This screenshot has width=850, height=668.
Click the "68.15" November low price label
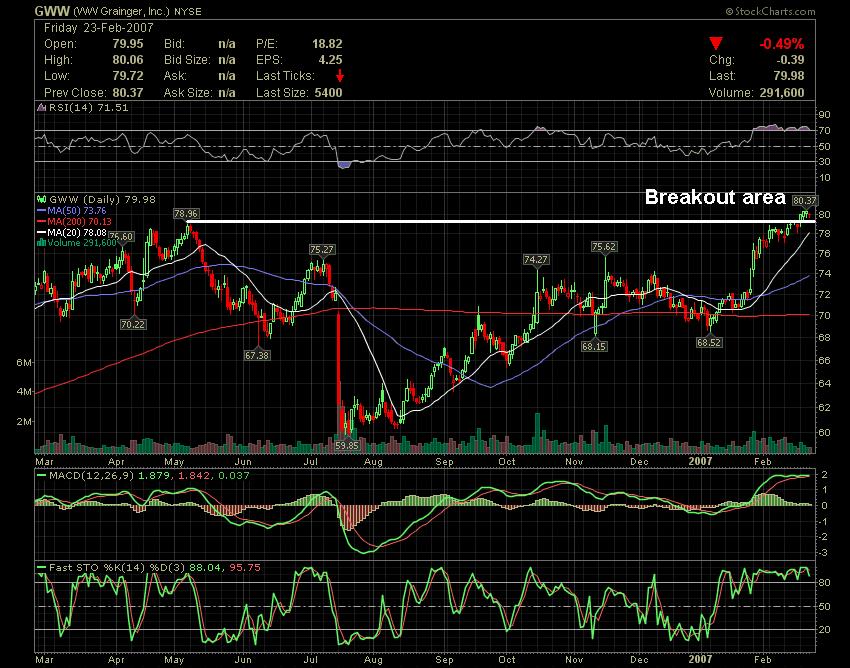(x=594, y=345)
